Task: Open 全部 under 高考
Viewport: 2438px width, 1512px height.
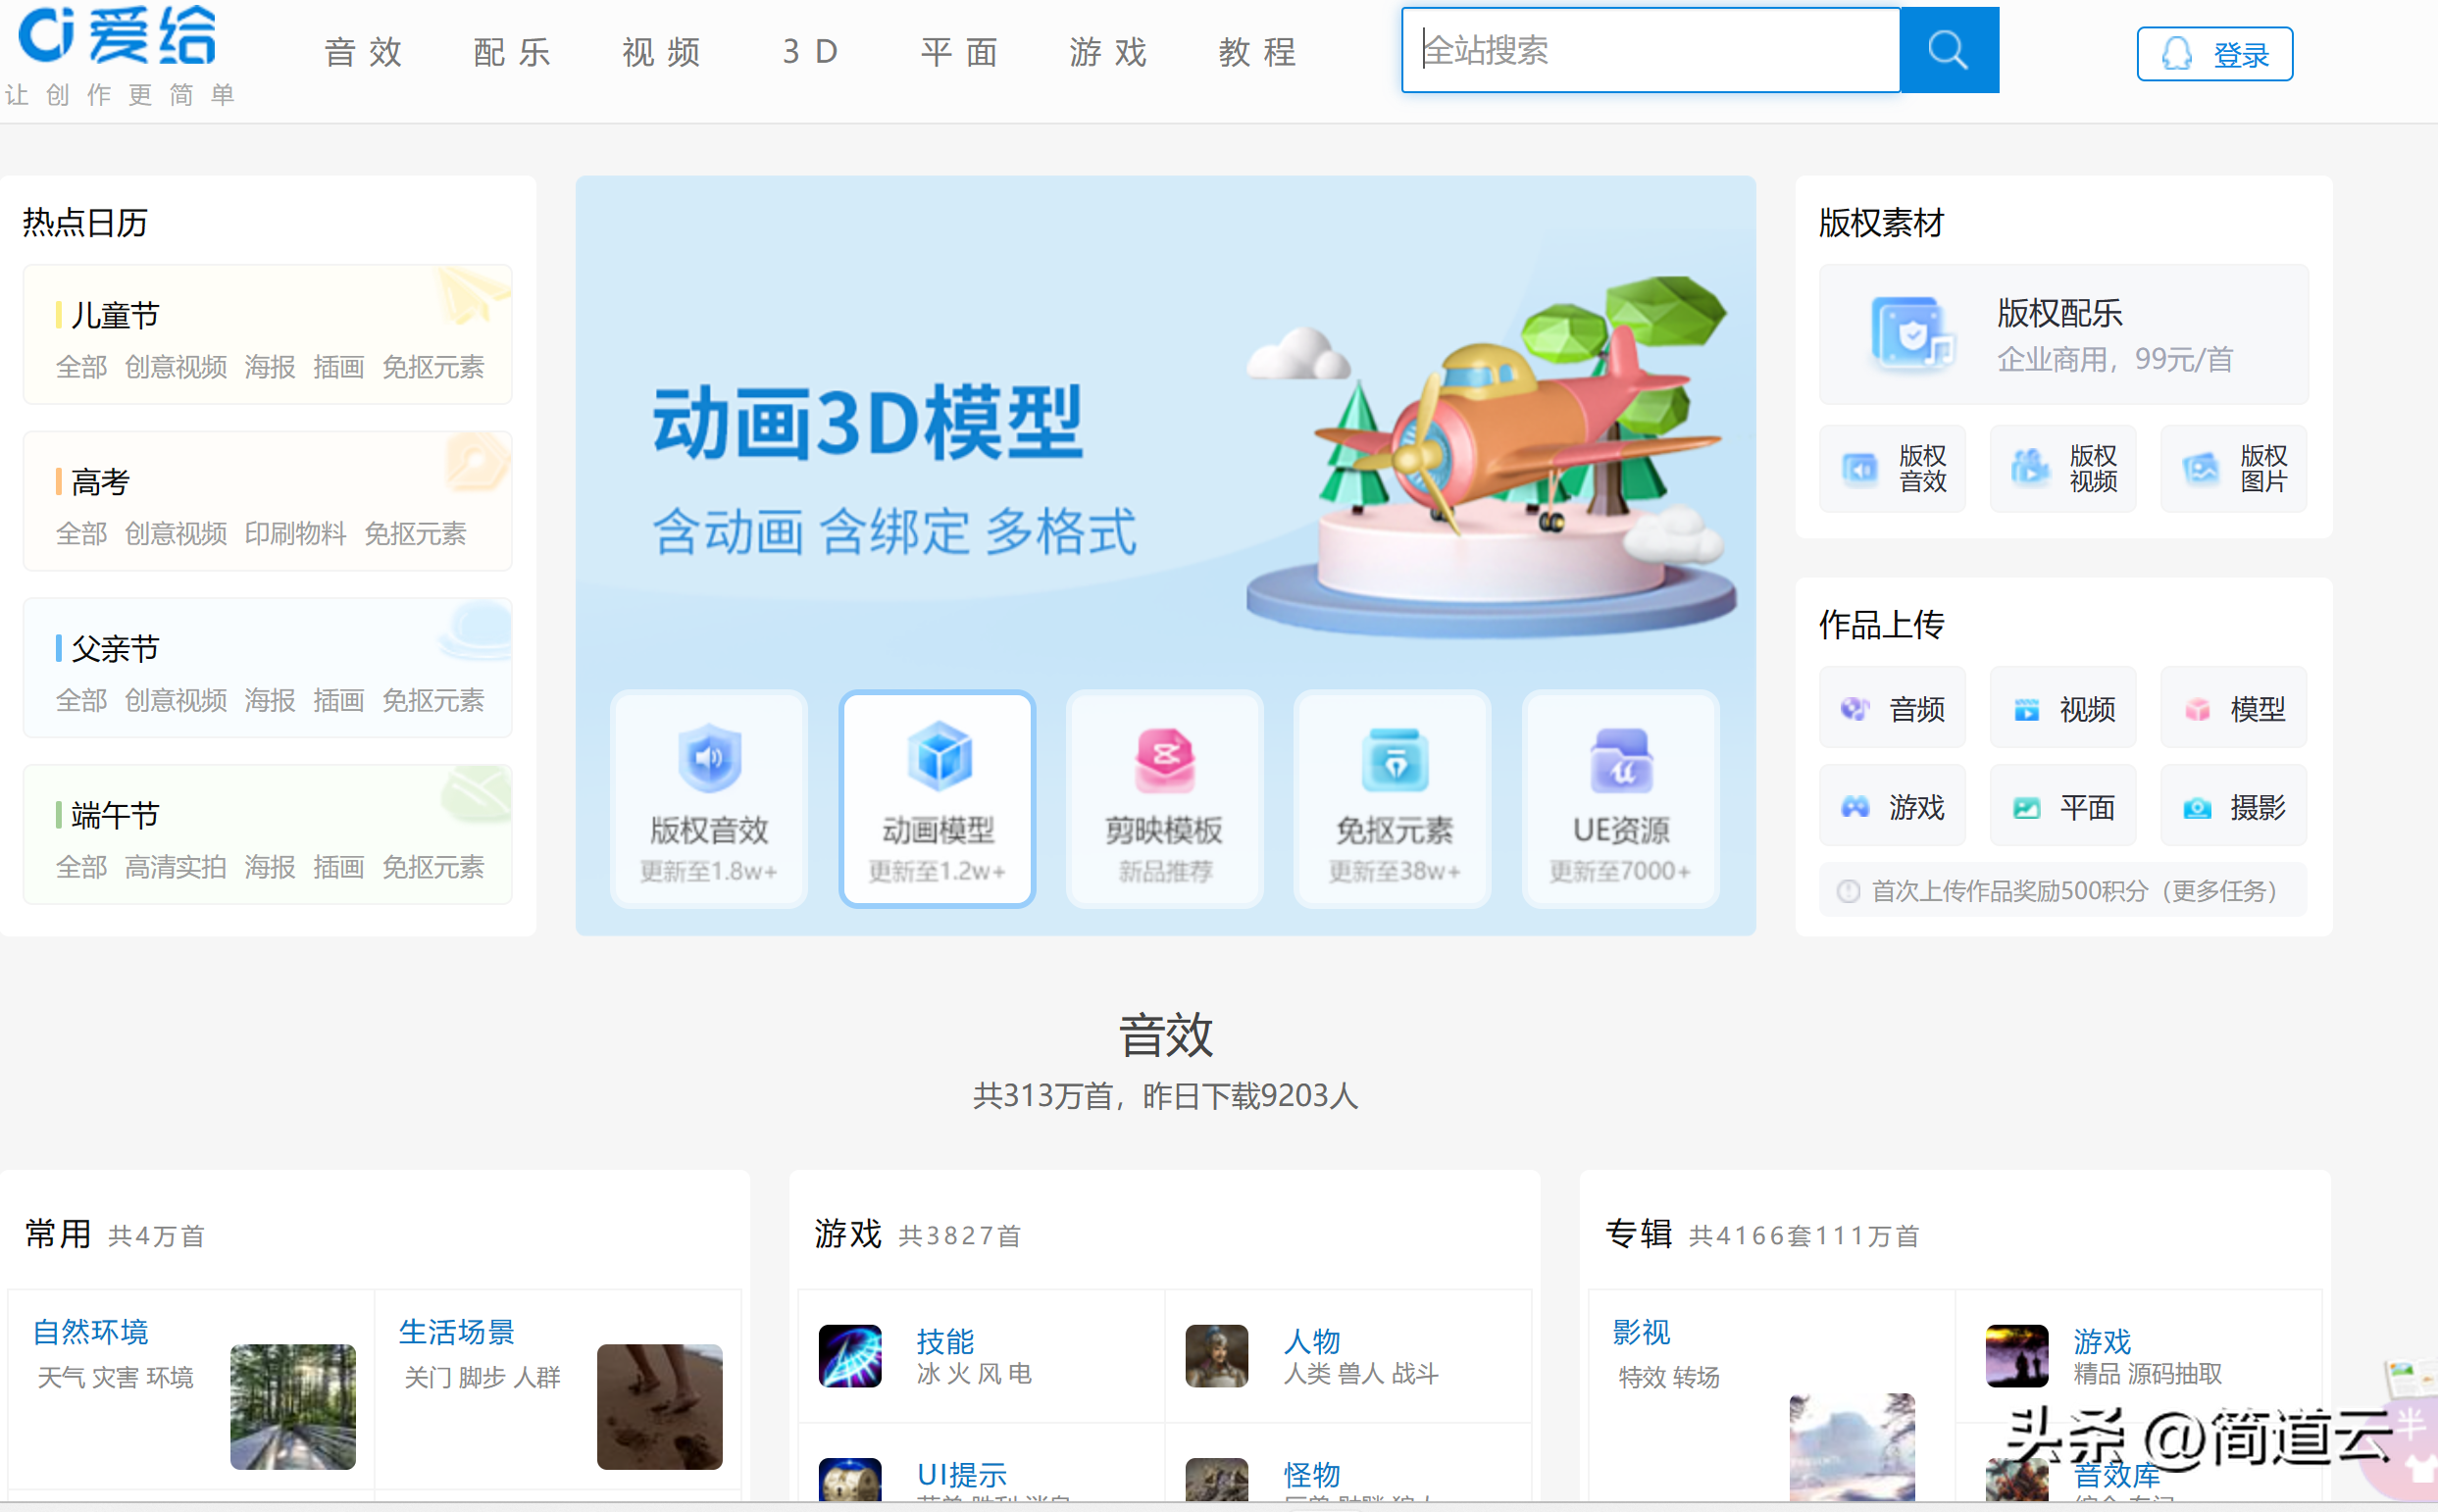Action: 81,534
